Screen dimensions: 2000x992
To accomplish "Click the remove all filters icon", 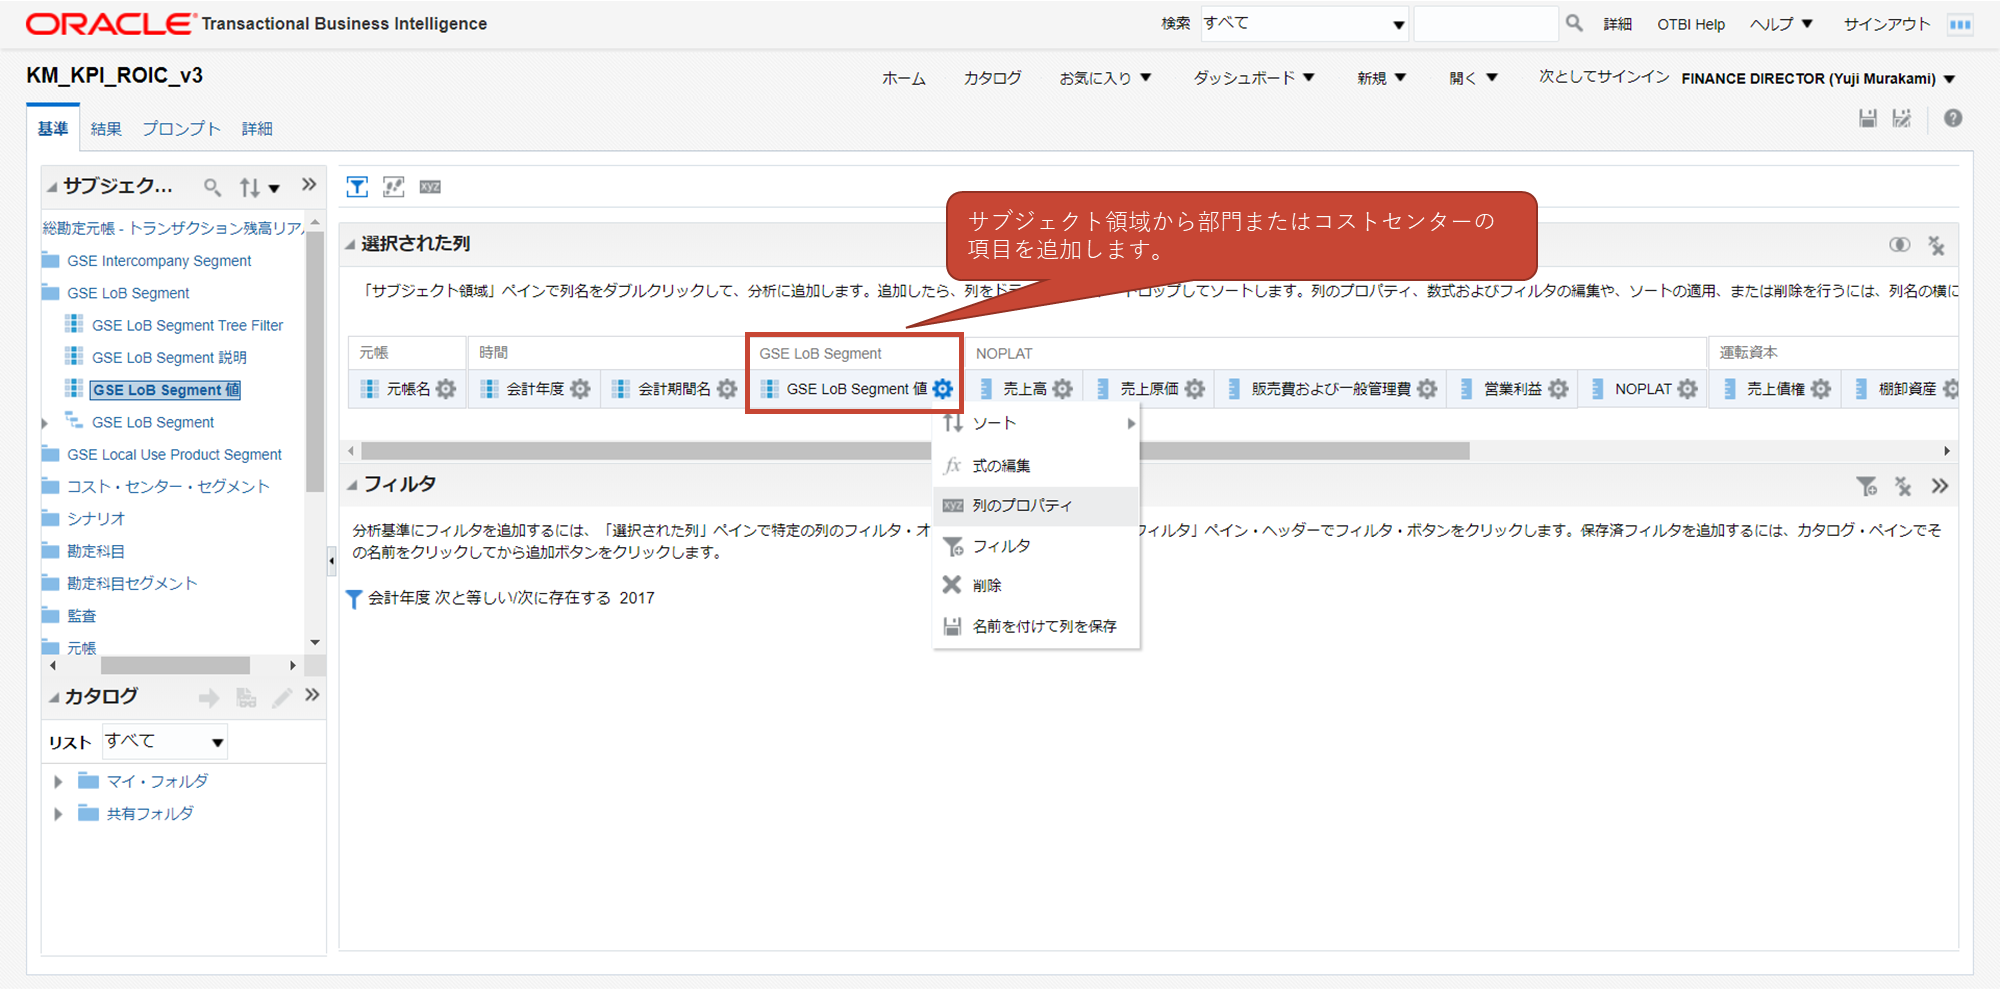I will (1903, 487).
